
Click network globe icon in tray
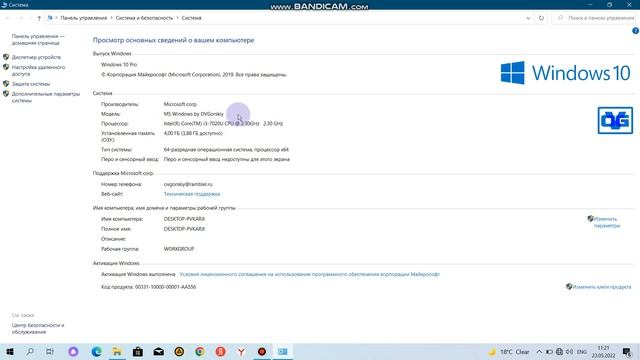click(x=559, y=351)
